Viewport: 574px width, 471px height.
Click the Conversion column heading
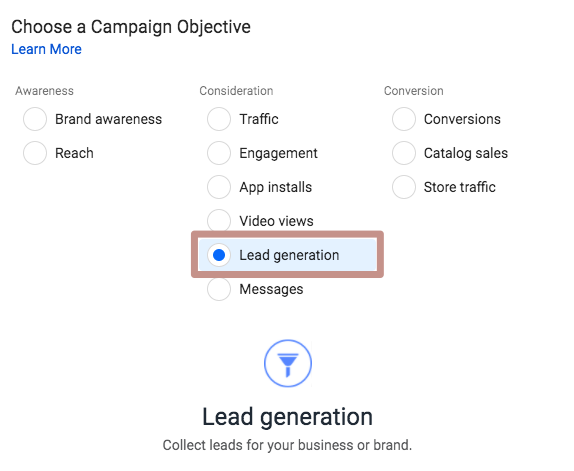pos(414,91)
